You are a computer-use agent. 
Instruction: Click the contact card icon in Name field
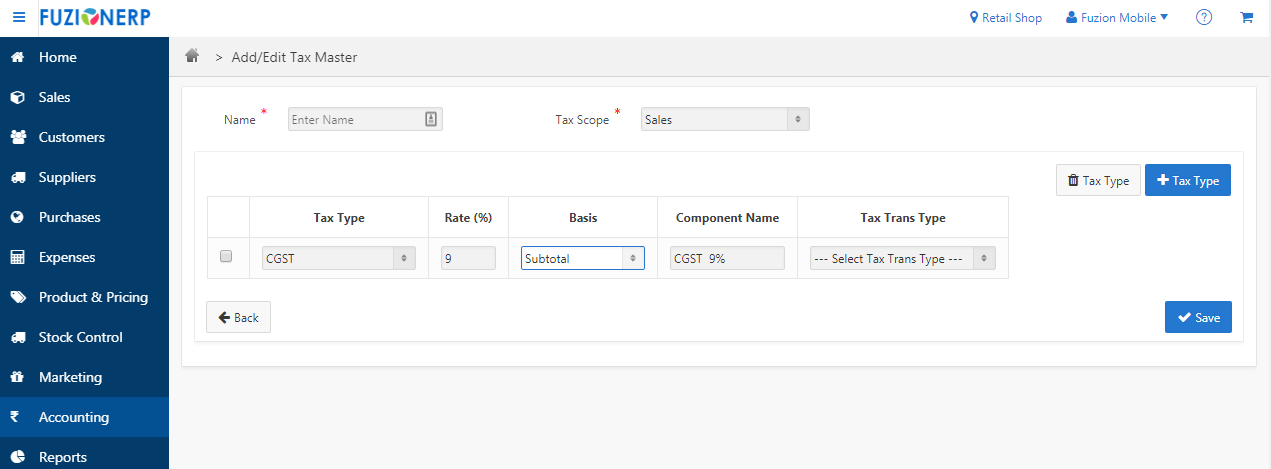(x=431, y=119)
